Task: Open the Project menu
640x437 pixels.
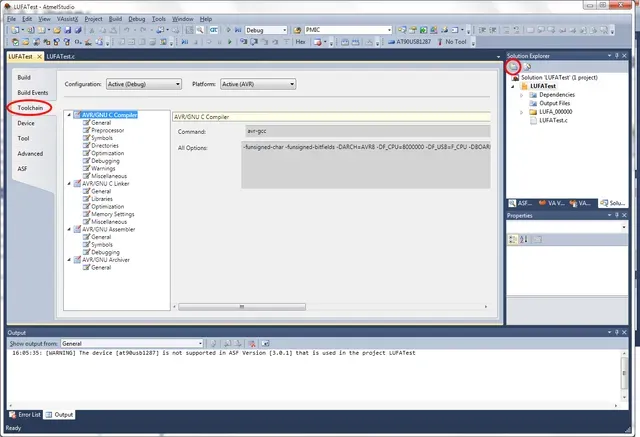Action: pos(93,19)
